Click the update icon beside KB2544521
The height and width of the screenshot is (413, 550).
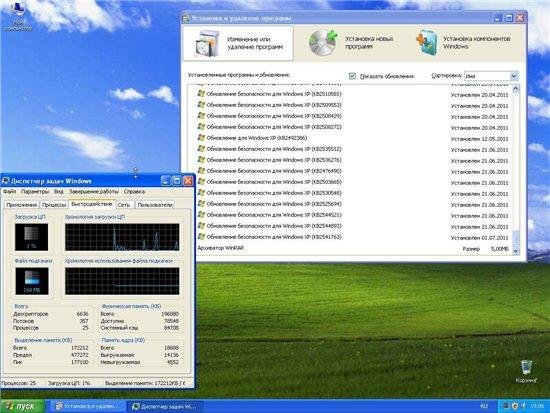coord(201,215)
